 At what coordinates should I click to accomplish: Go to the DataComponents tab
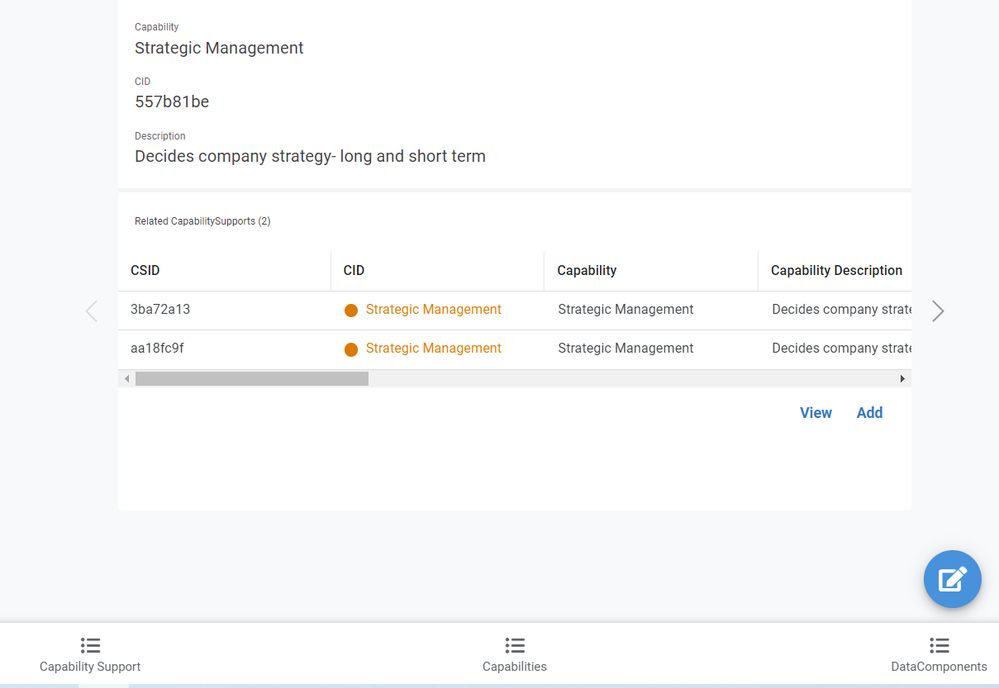pyautogui.click(x=938, y=655)
